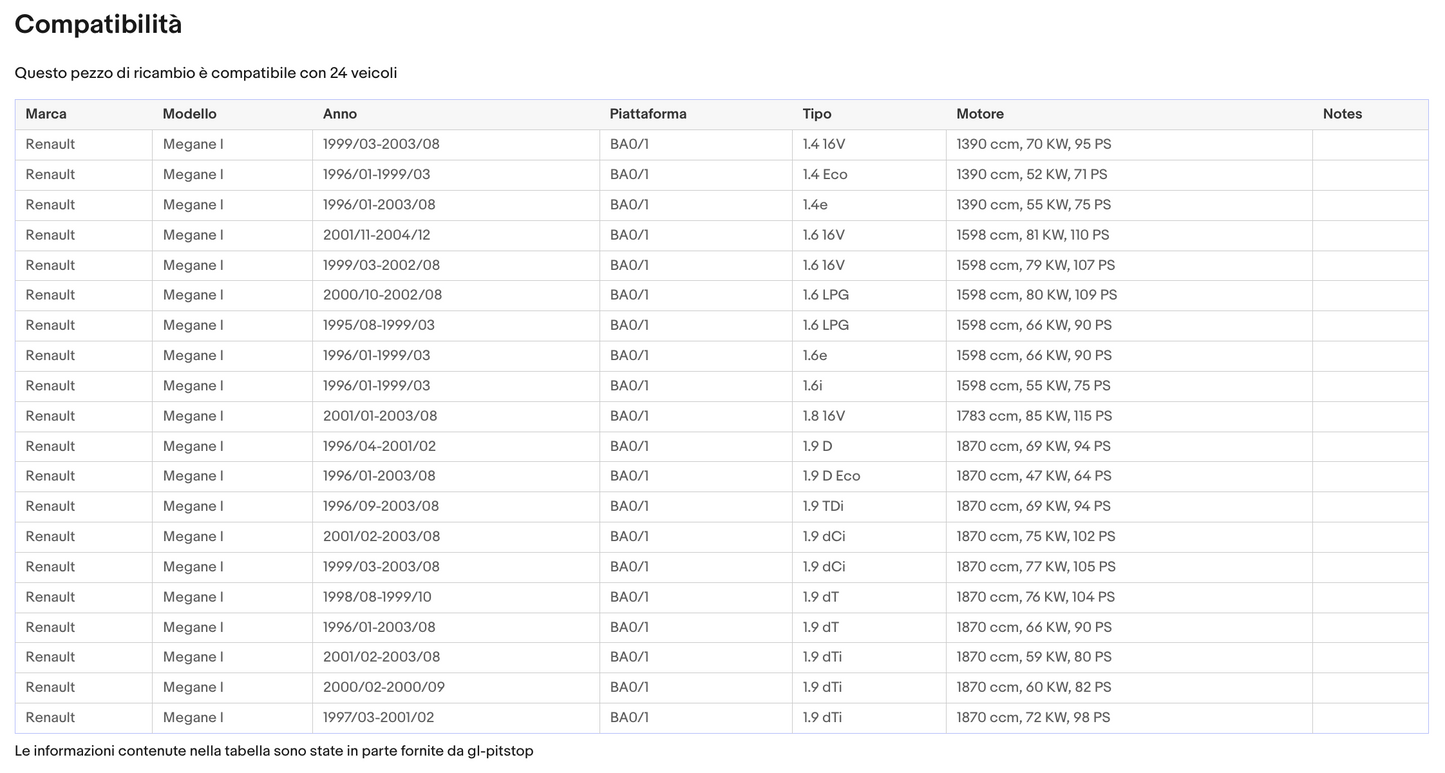Screen dimensions: 1445x773
Task: Click engine 1598 ccm, 55 KW, 75 PS
Action: (x=1034, y=385)
